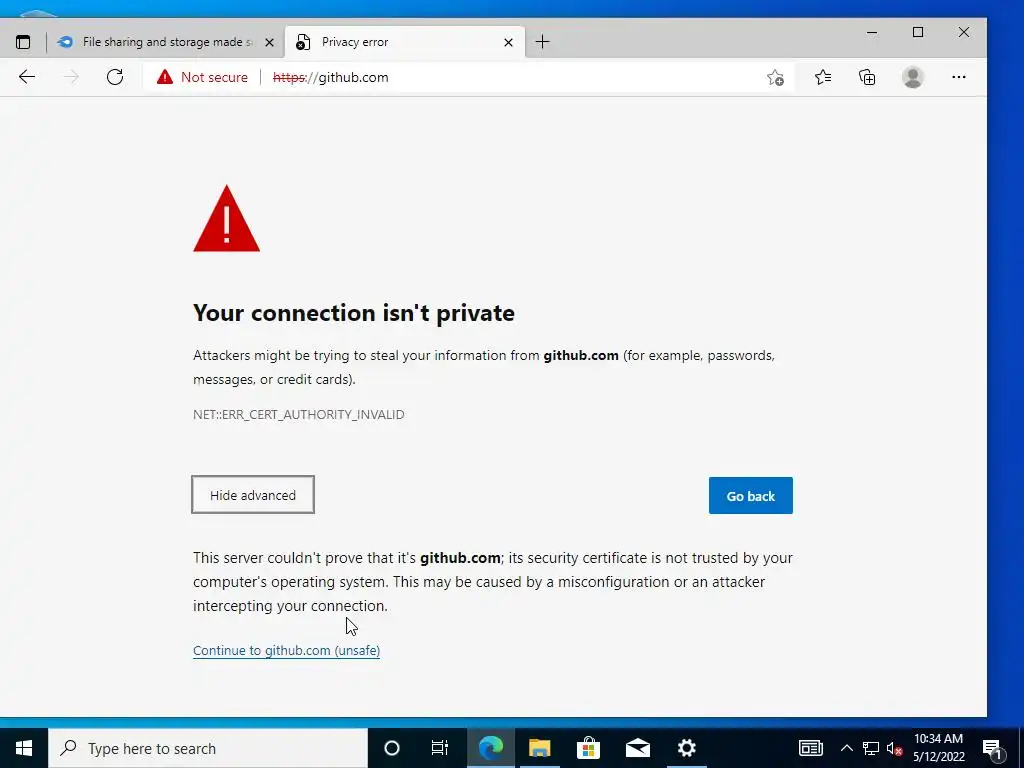Viewport: 1024px width, 768px height.
Task: Click the blue Go back button
Action: [750, 496]
